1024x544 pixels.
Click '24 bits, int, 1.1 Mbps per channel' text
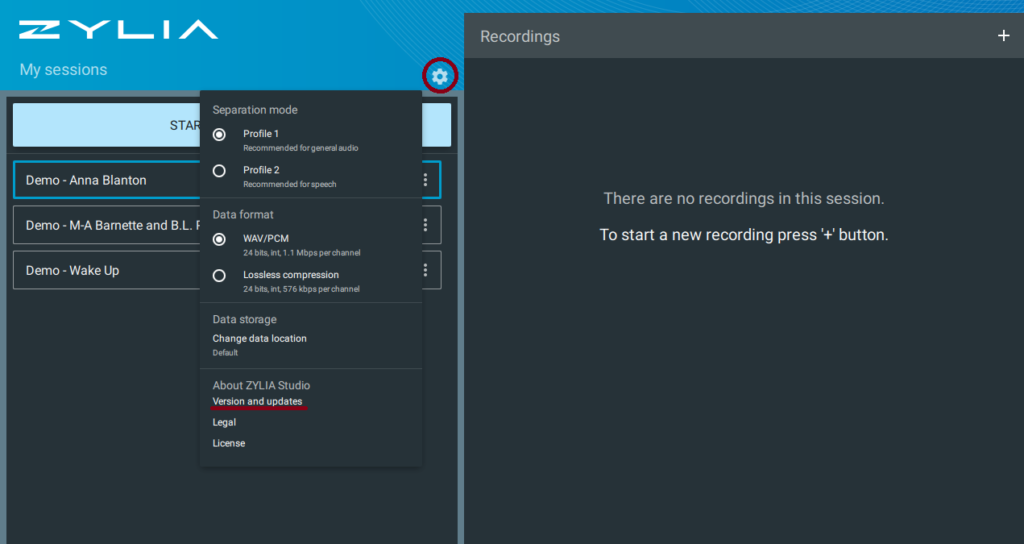click(302, 253)
